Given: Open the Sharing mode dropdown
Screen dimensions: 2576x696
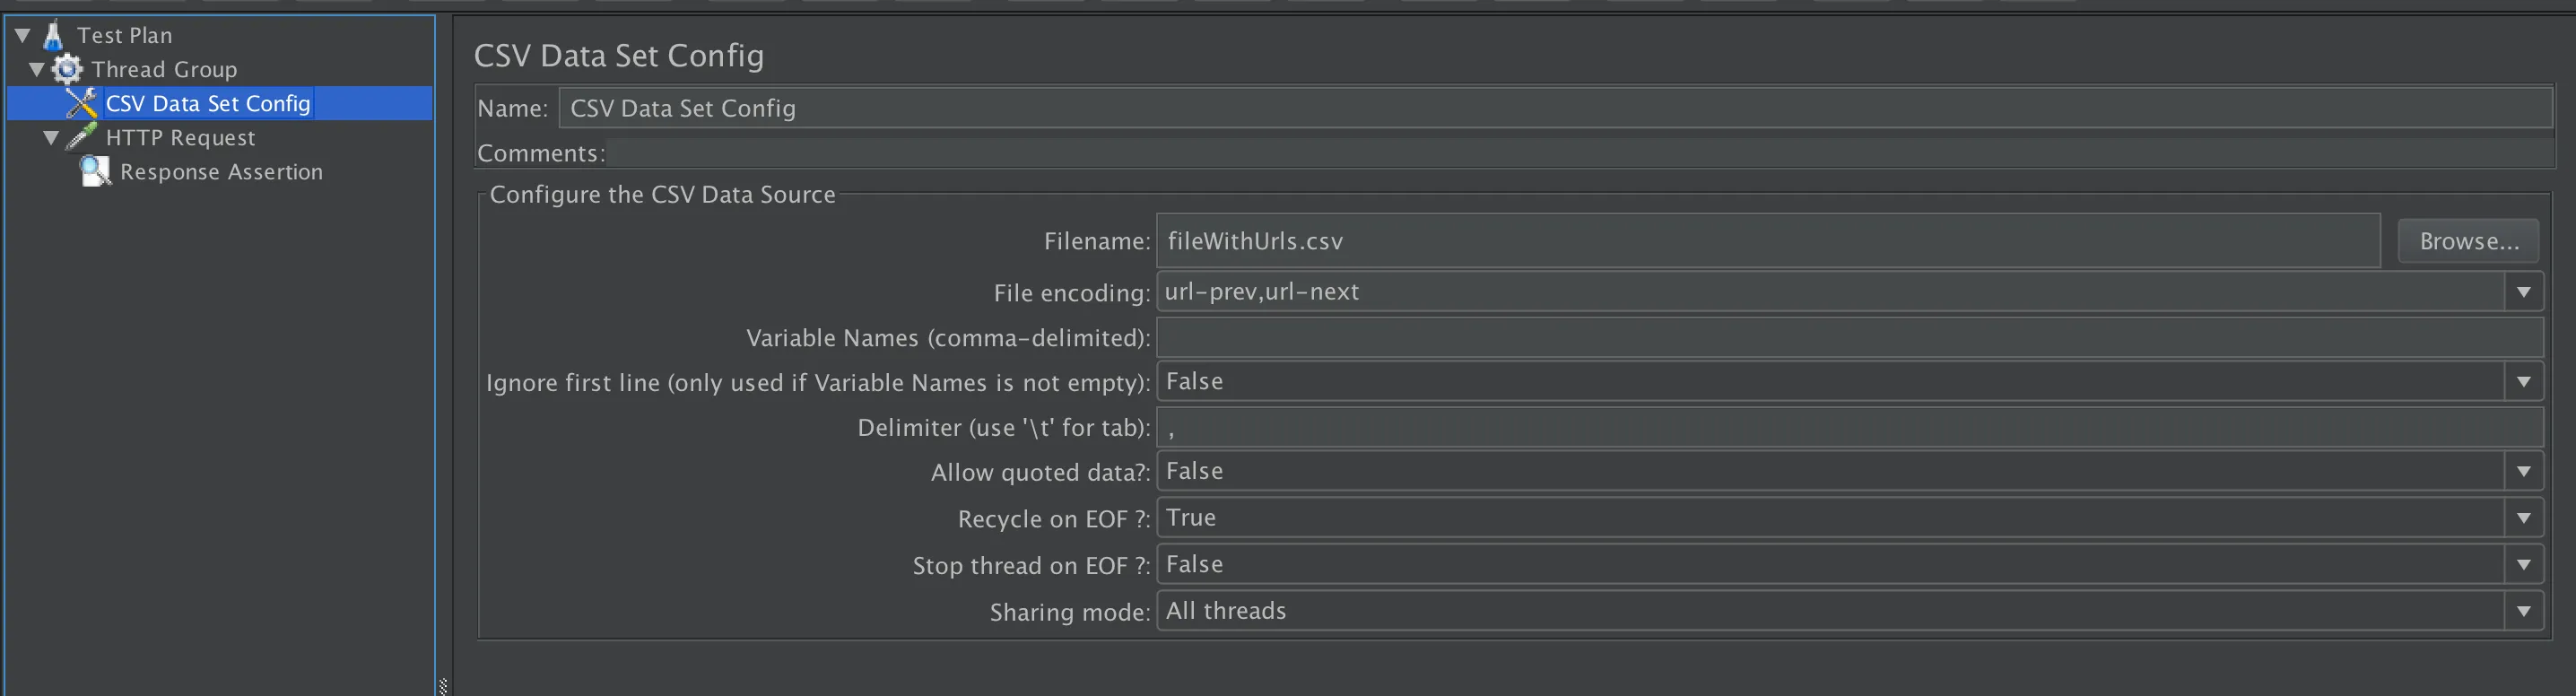Looking at the screenshot, I should pyautogui.click(x=2523, y=611).
